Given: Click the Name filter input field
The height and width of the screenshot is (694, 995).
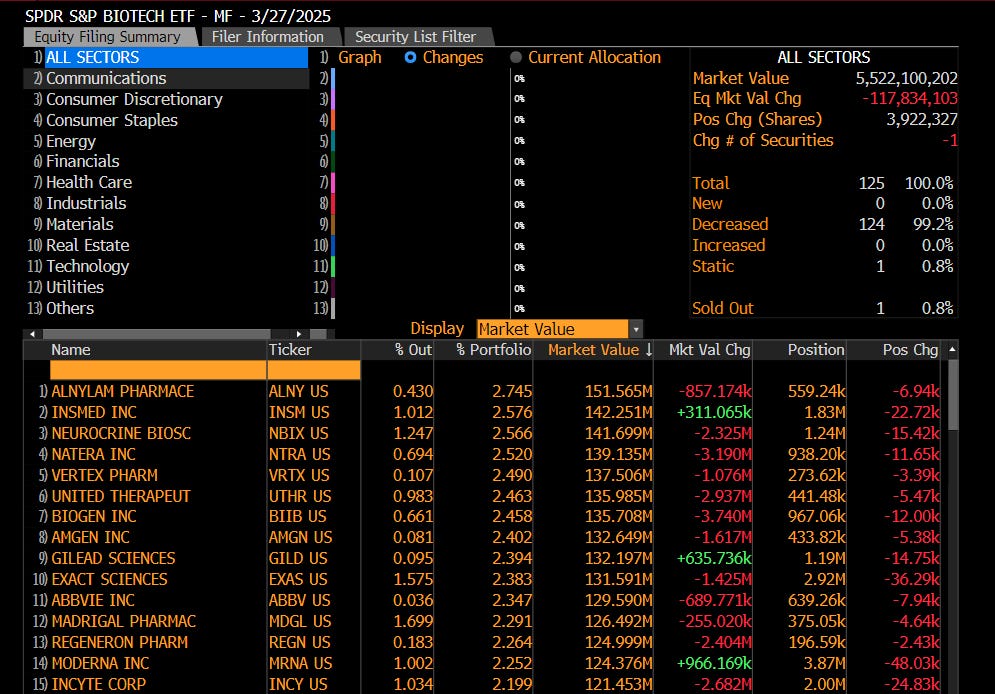Looking at the screenshot, I should tap(158, 370).
